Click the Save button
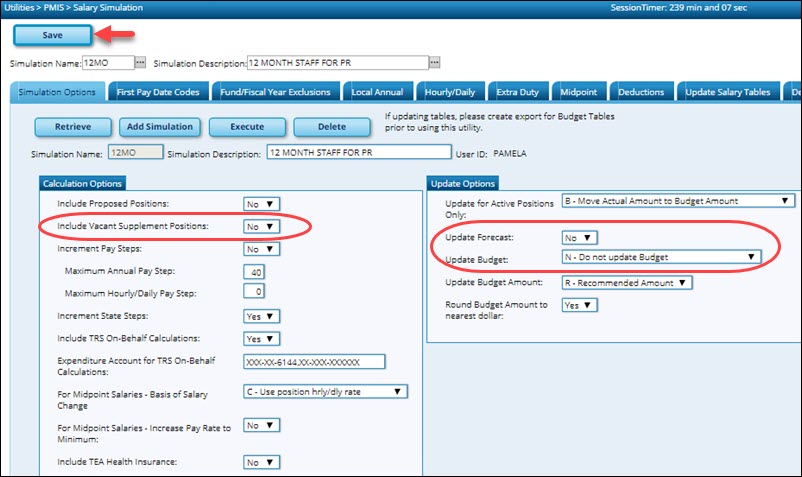 [x=53, y=35]
